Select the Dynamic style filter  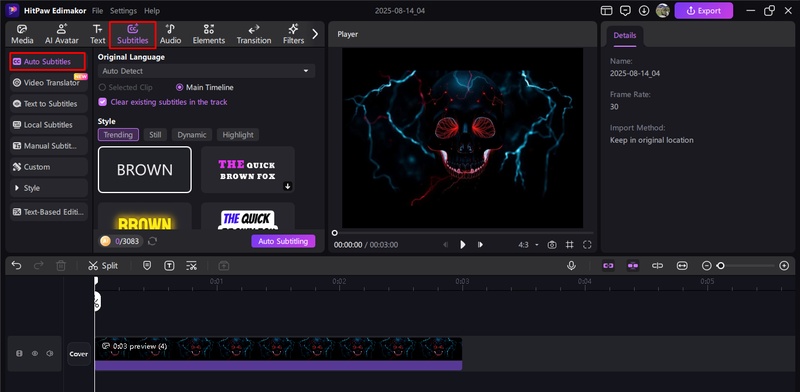[x=192, y=135]
